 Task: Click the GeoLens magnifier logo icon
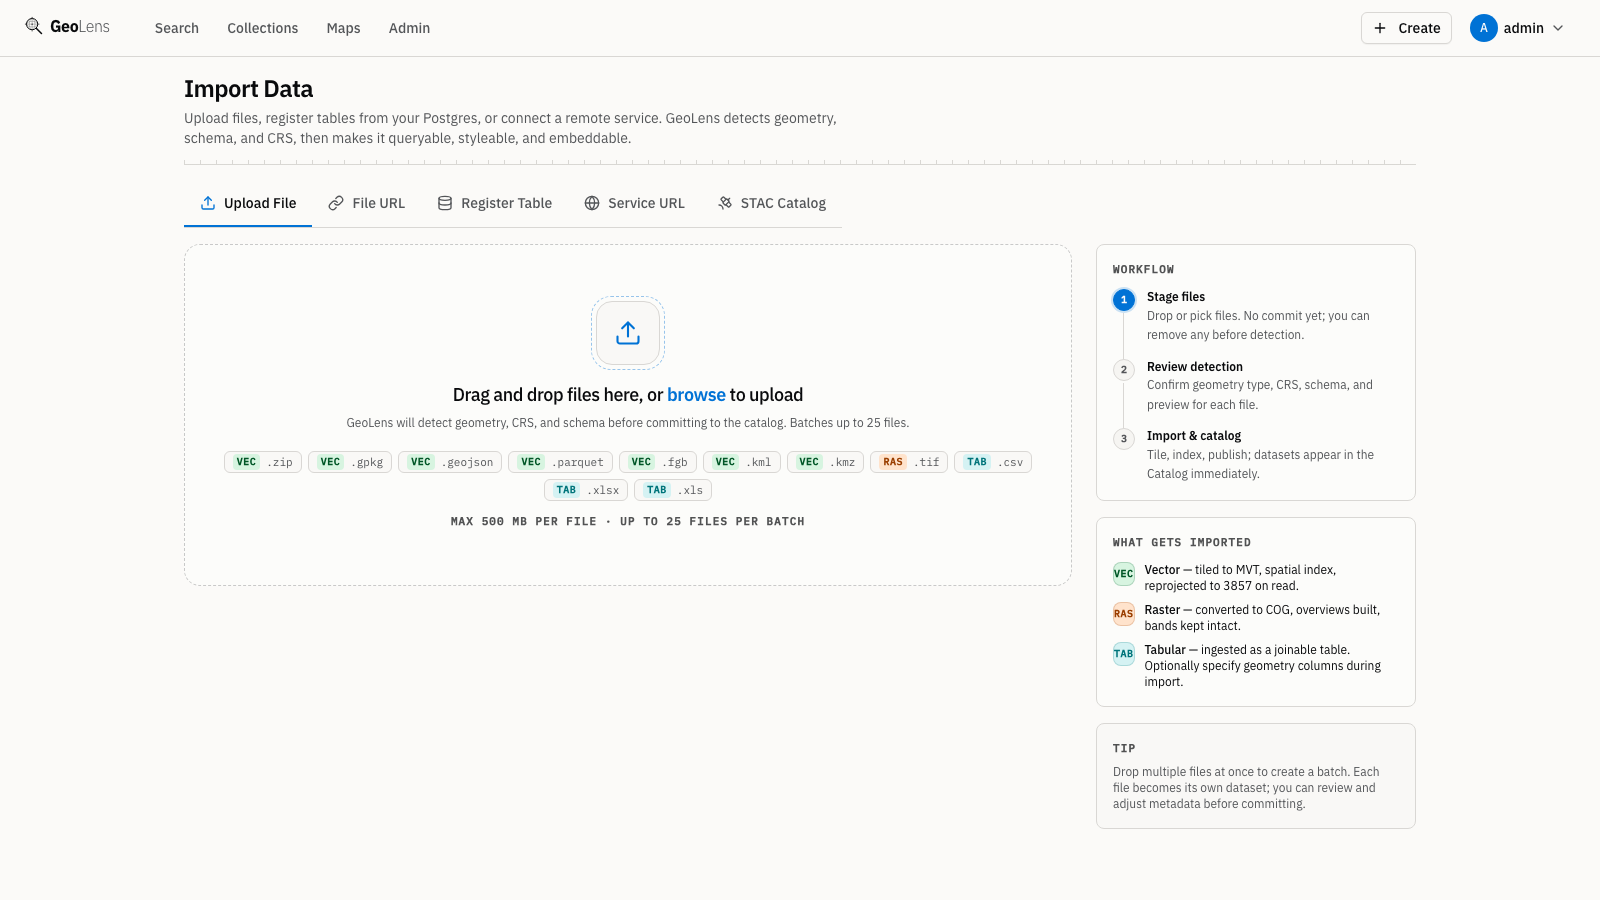click(33, 26)
